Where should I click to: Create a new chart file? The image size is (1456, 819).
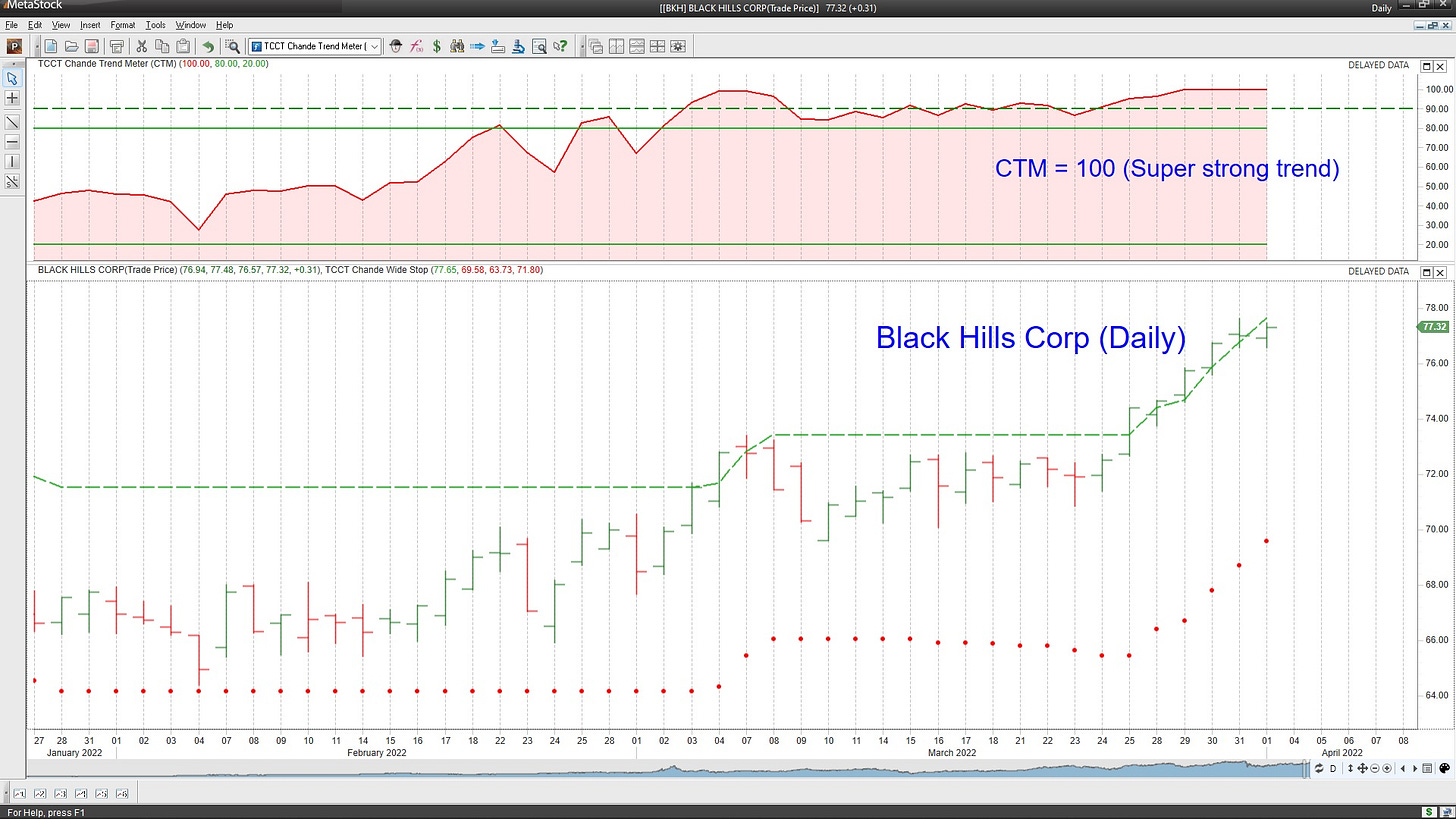tap(50, 46)
